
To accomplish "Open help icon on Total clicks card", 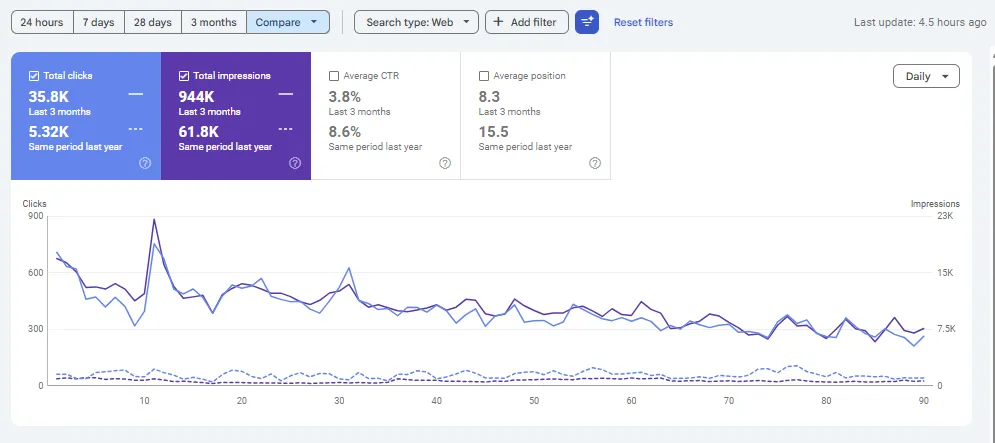I will pos(145,163).
